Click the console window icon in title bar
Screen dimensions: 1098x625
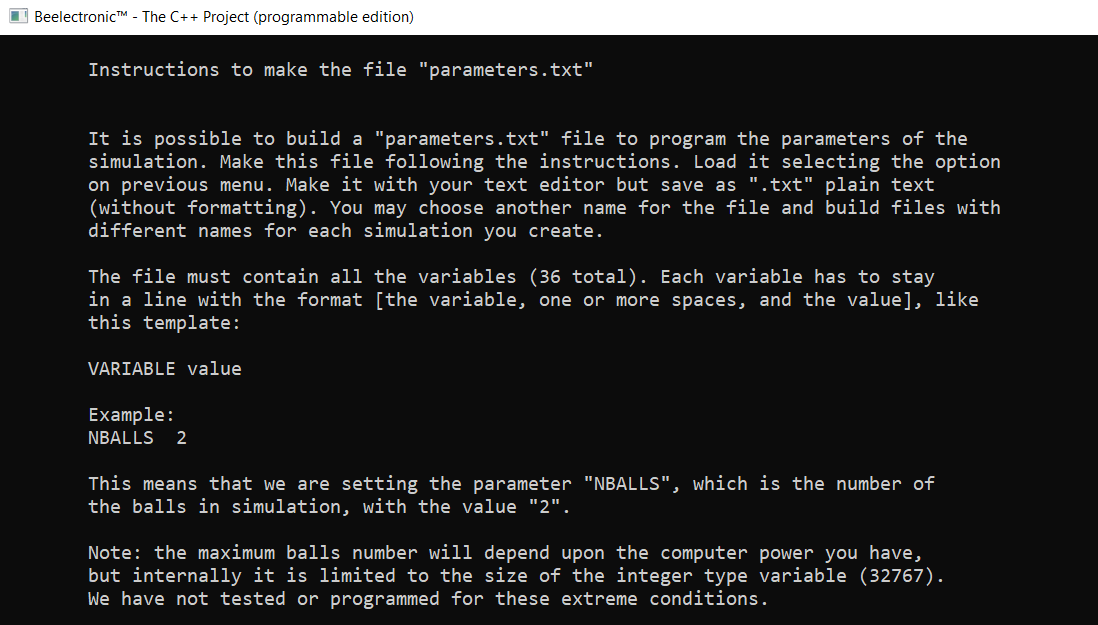pyautogui.click(x=19, y=17)
